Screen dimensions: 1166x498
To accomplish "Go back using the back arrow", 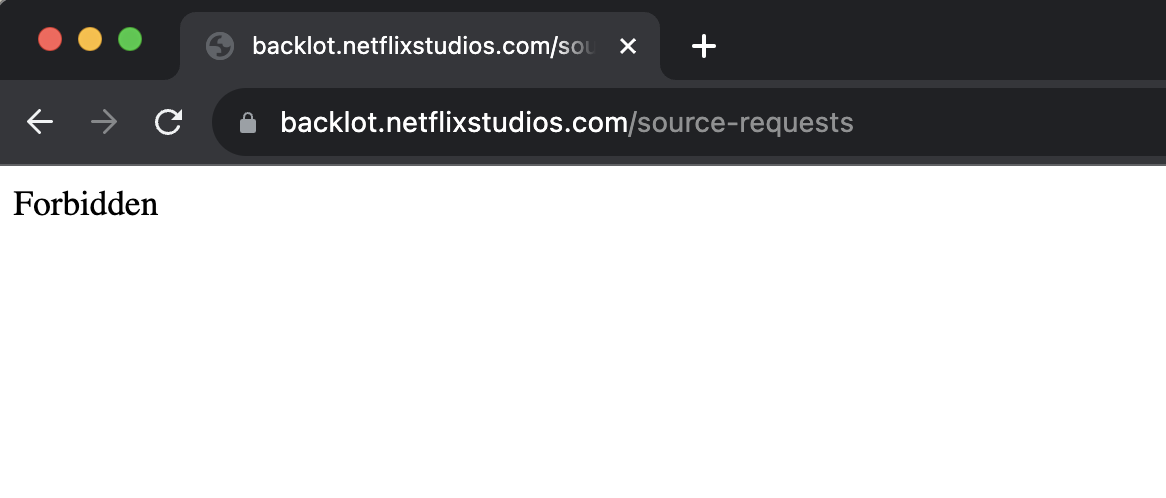I will [39, 122].
